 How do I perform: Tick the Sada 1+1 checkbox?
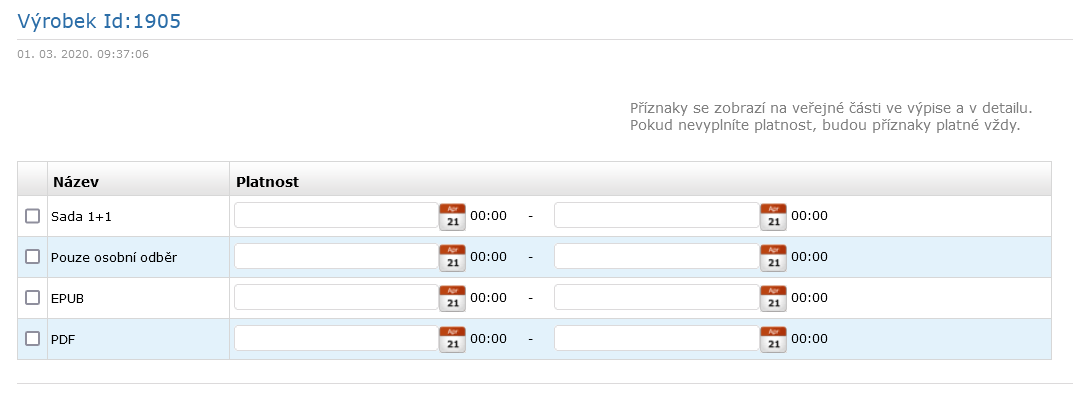click(x=33, y=216)
